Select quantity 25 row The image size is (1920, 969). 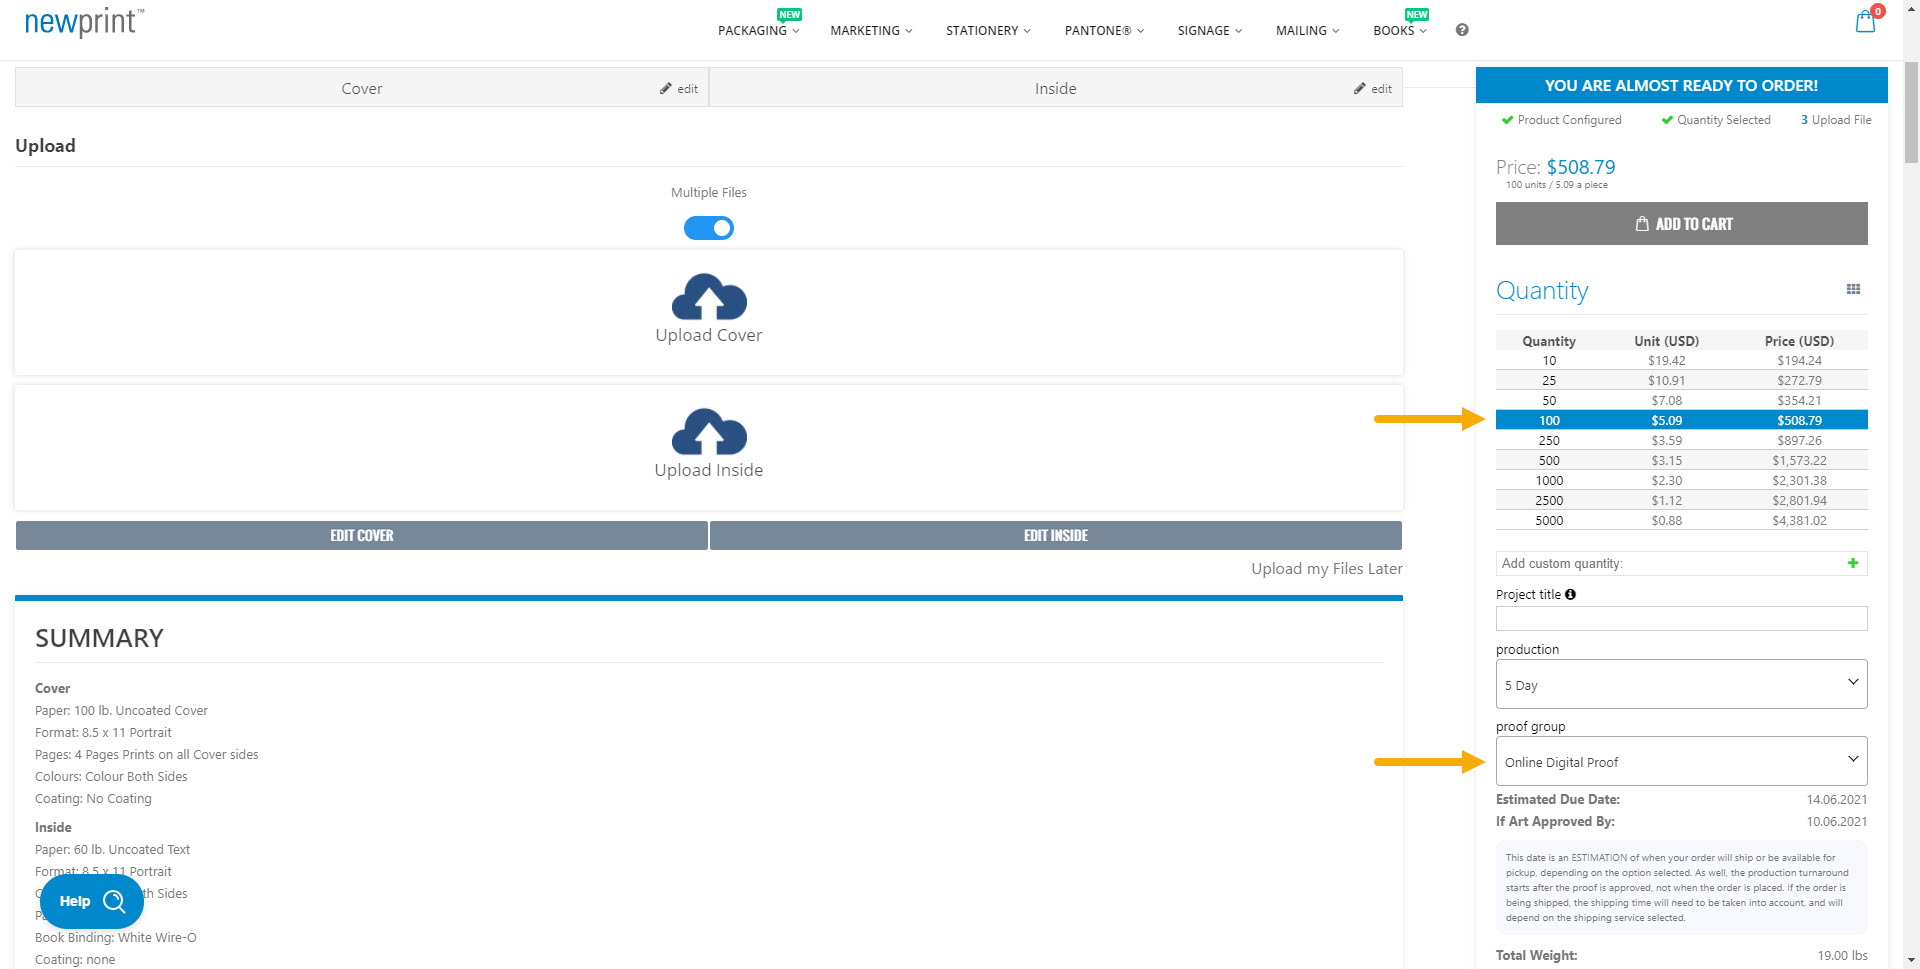(1681, 380)
